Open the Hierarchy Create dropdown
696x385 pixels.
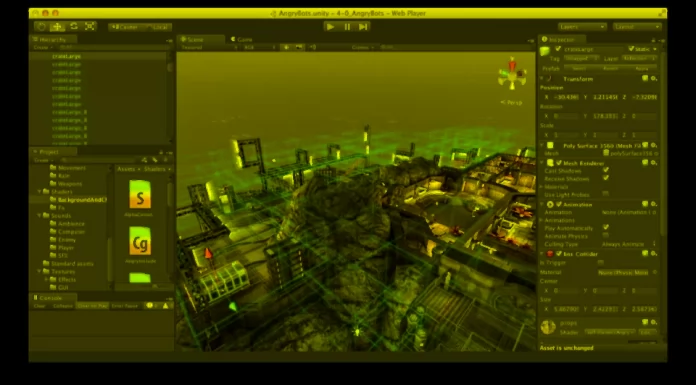42,47
